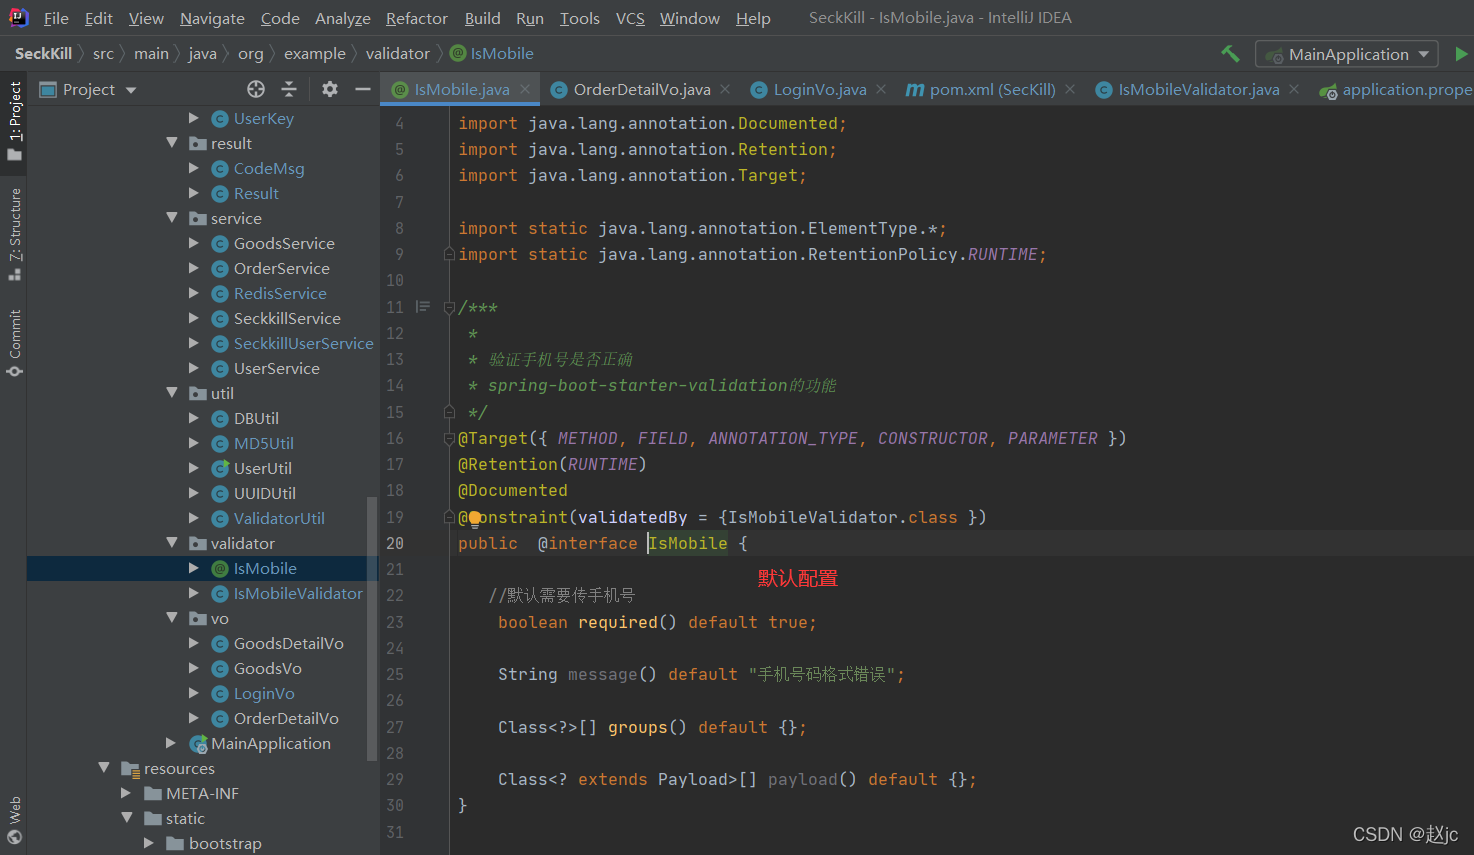Open the Structure side tool window

click(x=14, y=233)
